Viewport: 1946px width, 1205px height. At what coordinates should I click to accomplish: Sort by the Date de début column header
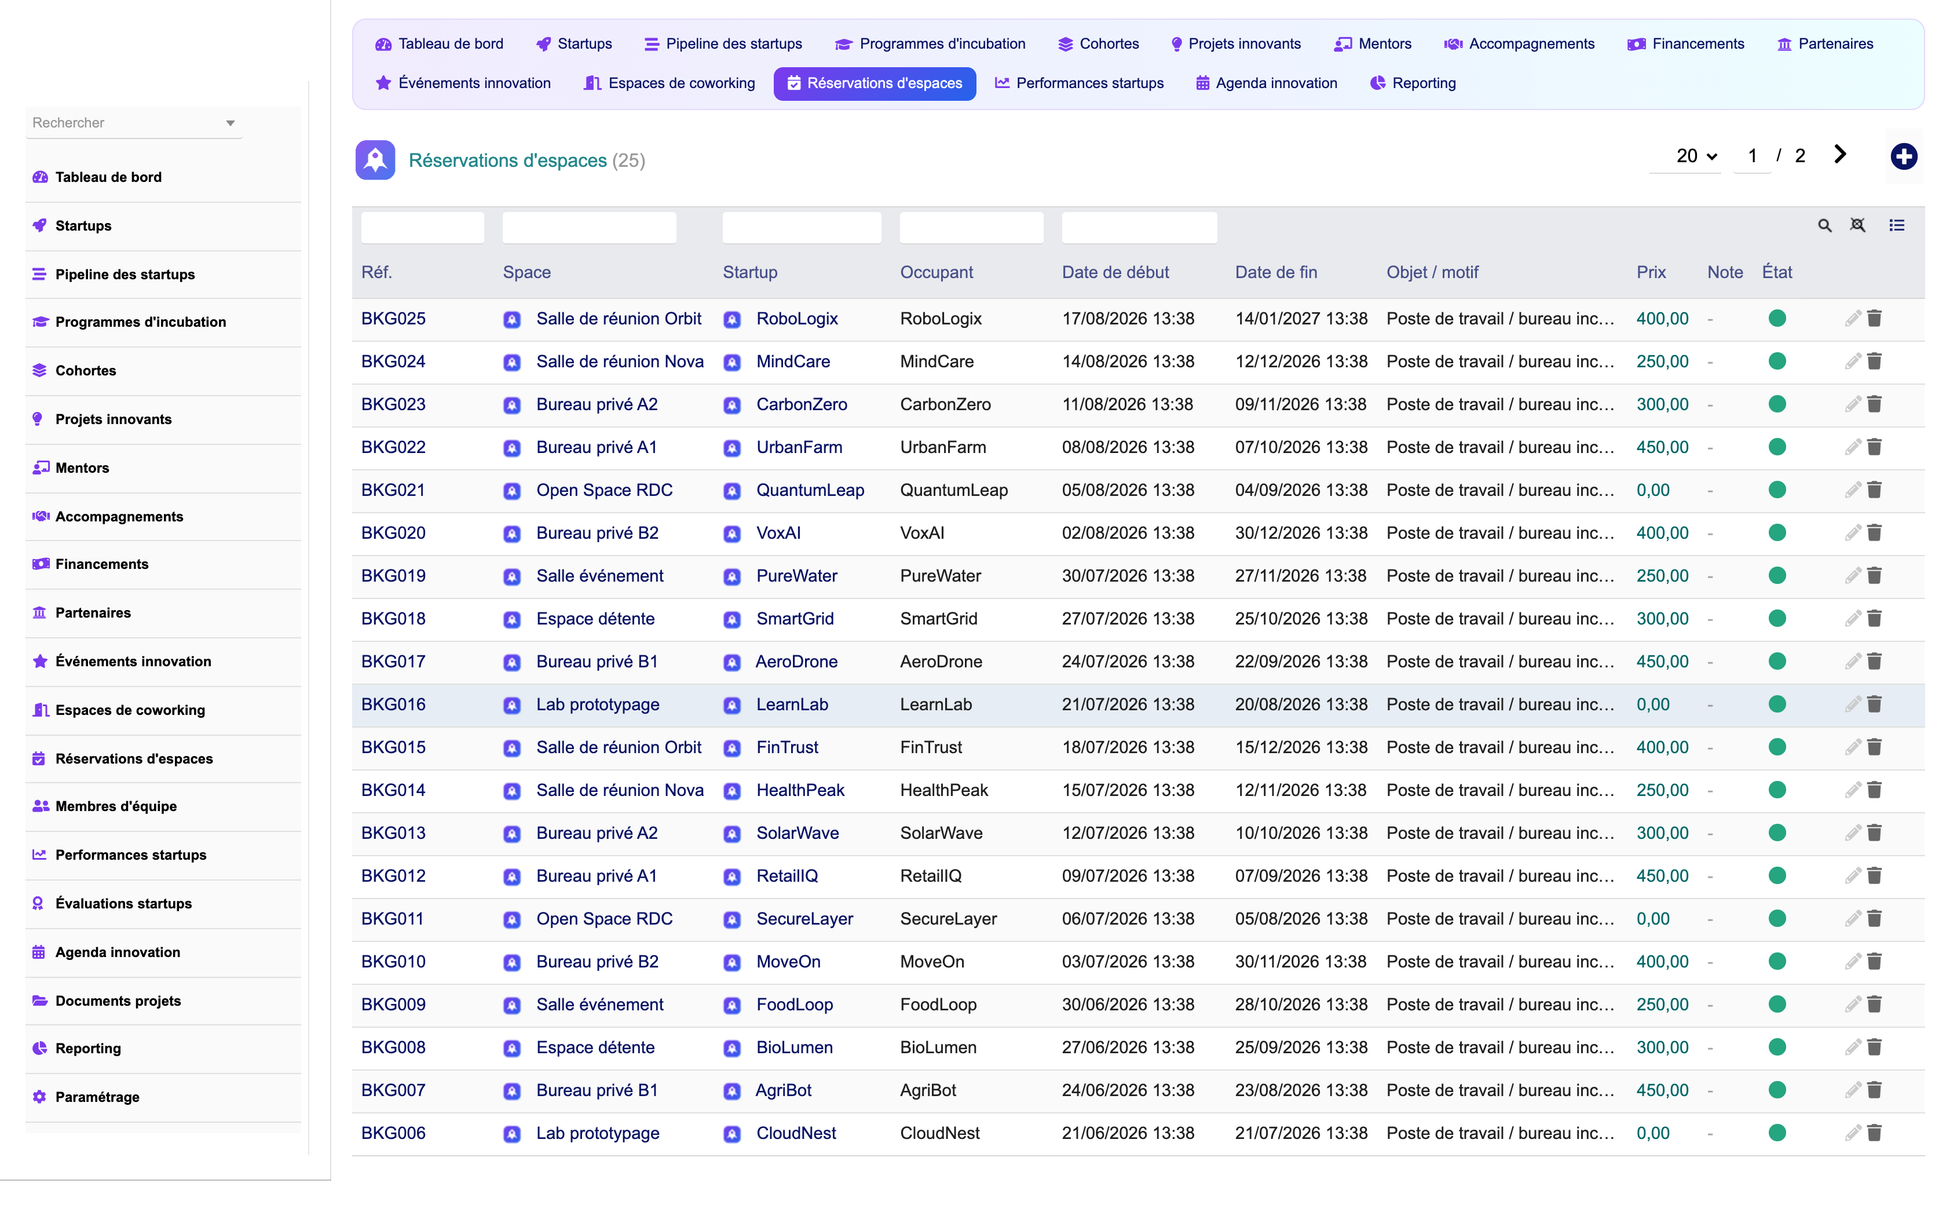(1115, 272)
